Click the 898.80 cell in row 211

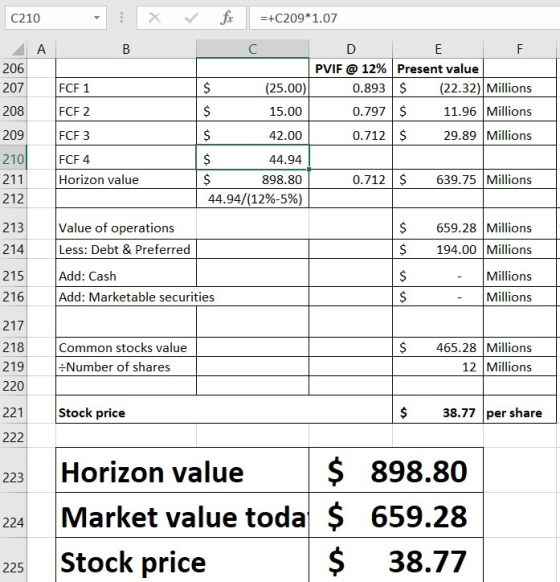252,179
